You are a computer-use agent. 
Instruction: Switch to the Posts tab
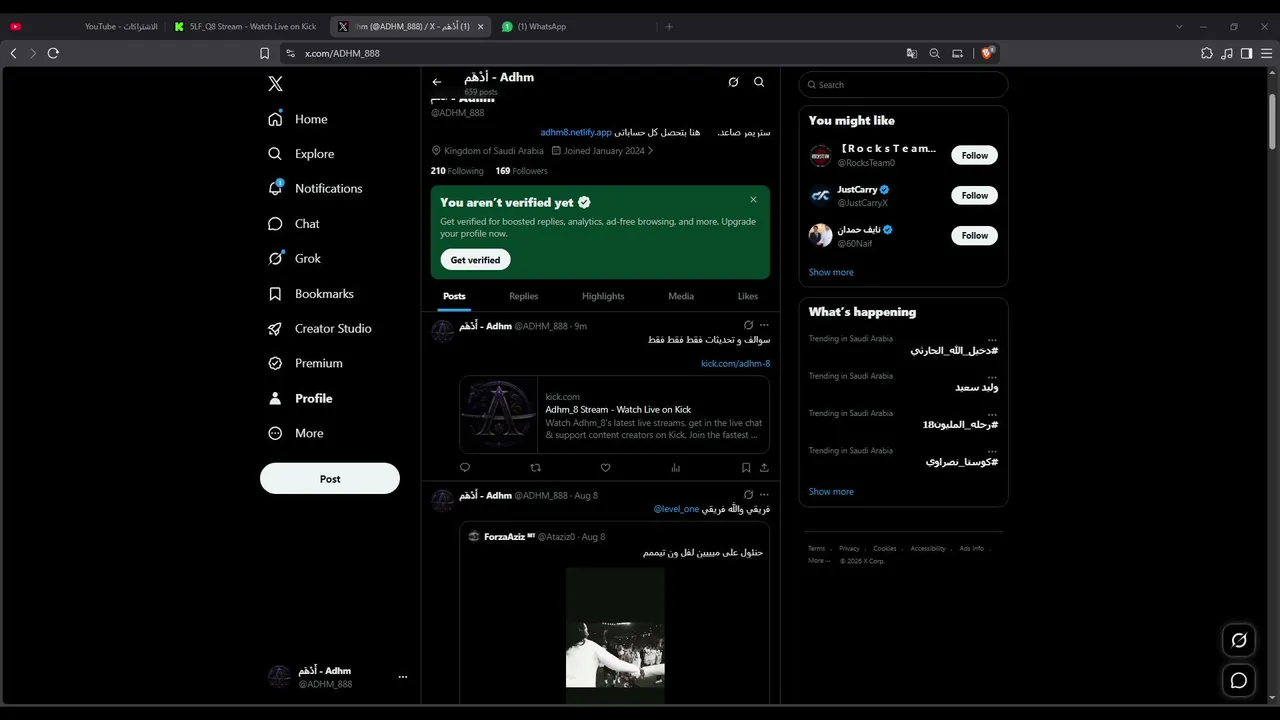click(454, 296)
